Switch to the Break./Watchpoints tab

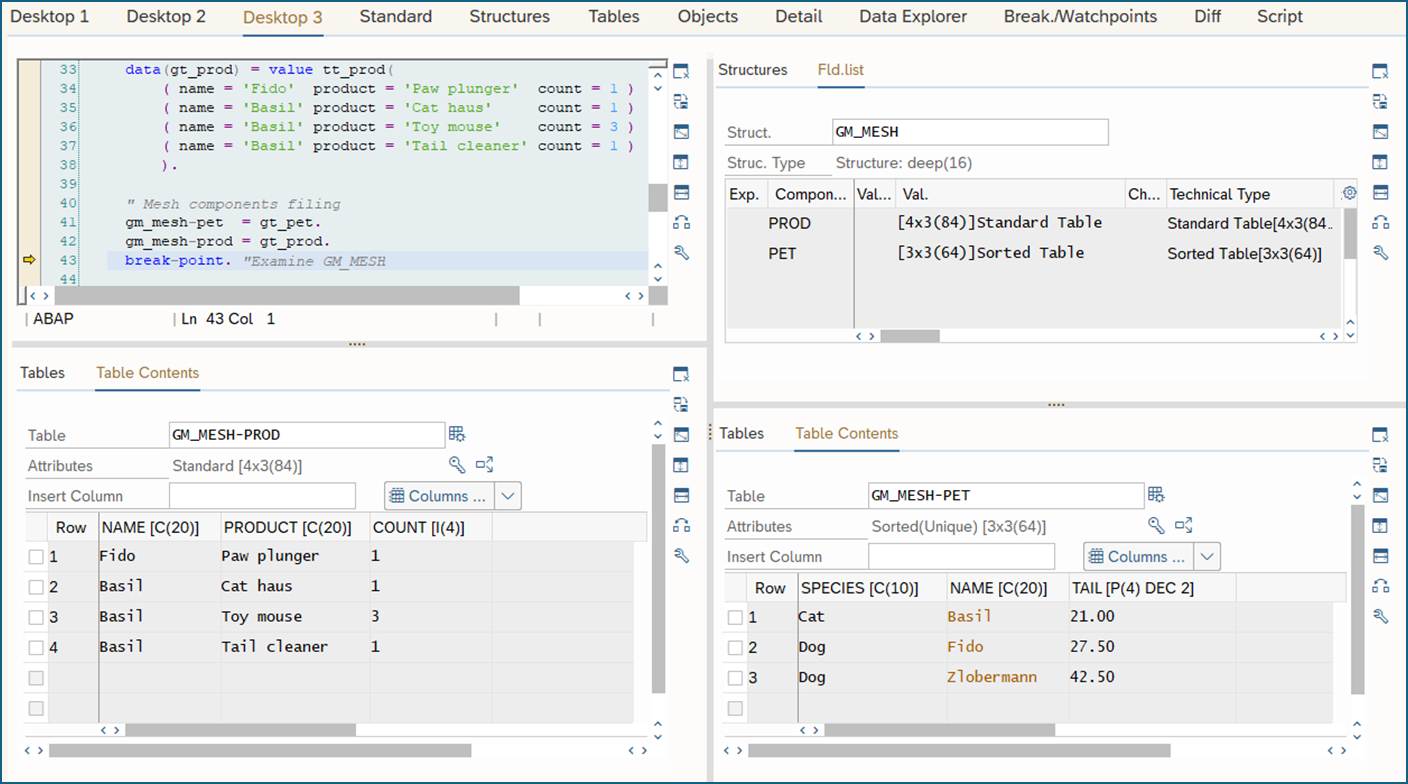[1080, 17]
